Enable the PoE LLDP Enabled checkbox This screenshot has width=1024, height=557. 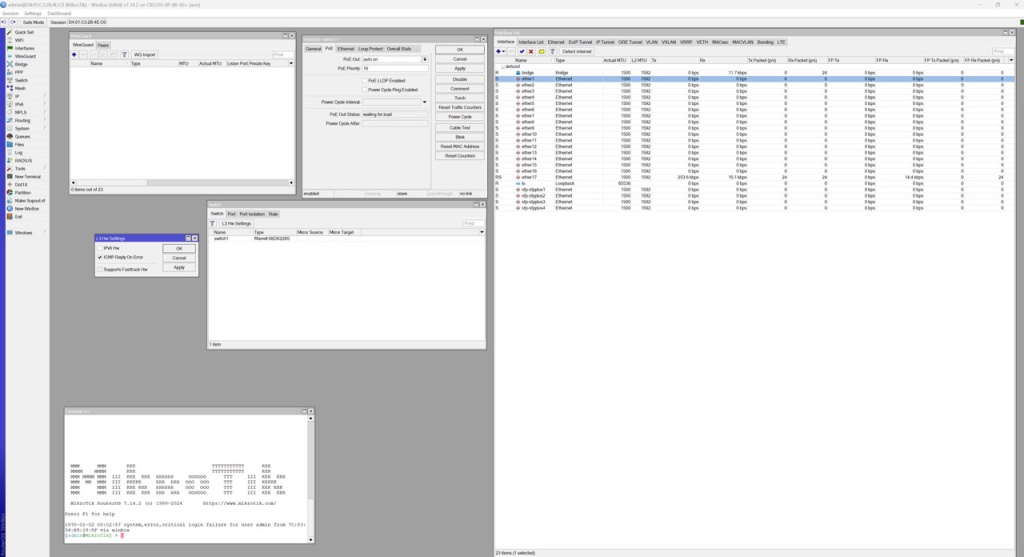coord(364,80)
